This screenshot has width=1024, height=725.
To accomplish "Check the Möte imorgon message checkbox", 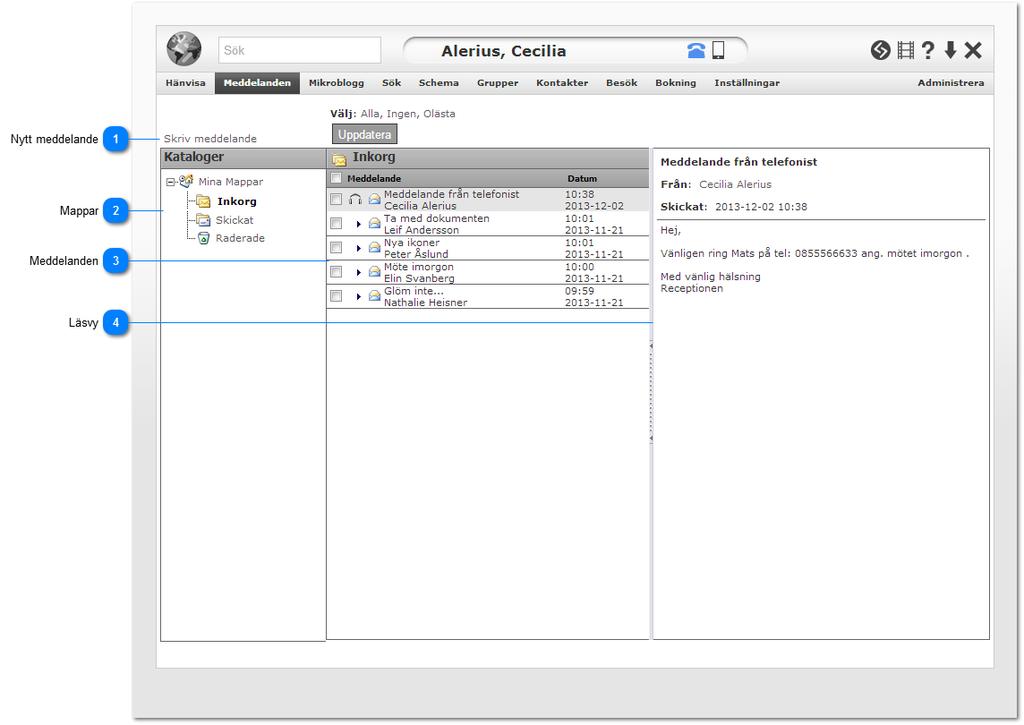I will pyautogui.click(x=336, y=272).
